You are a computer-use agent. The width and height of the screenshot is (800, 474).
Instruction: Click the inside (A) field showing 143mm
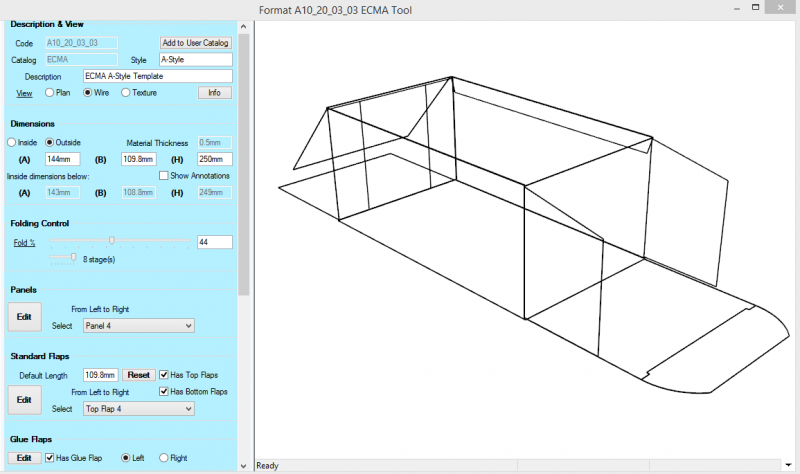point(63,192)
